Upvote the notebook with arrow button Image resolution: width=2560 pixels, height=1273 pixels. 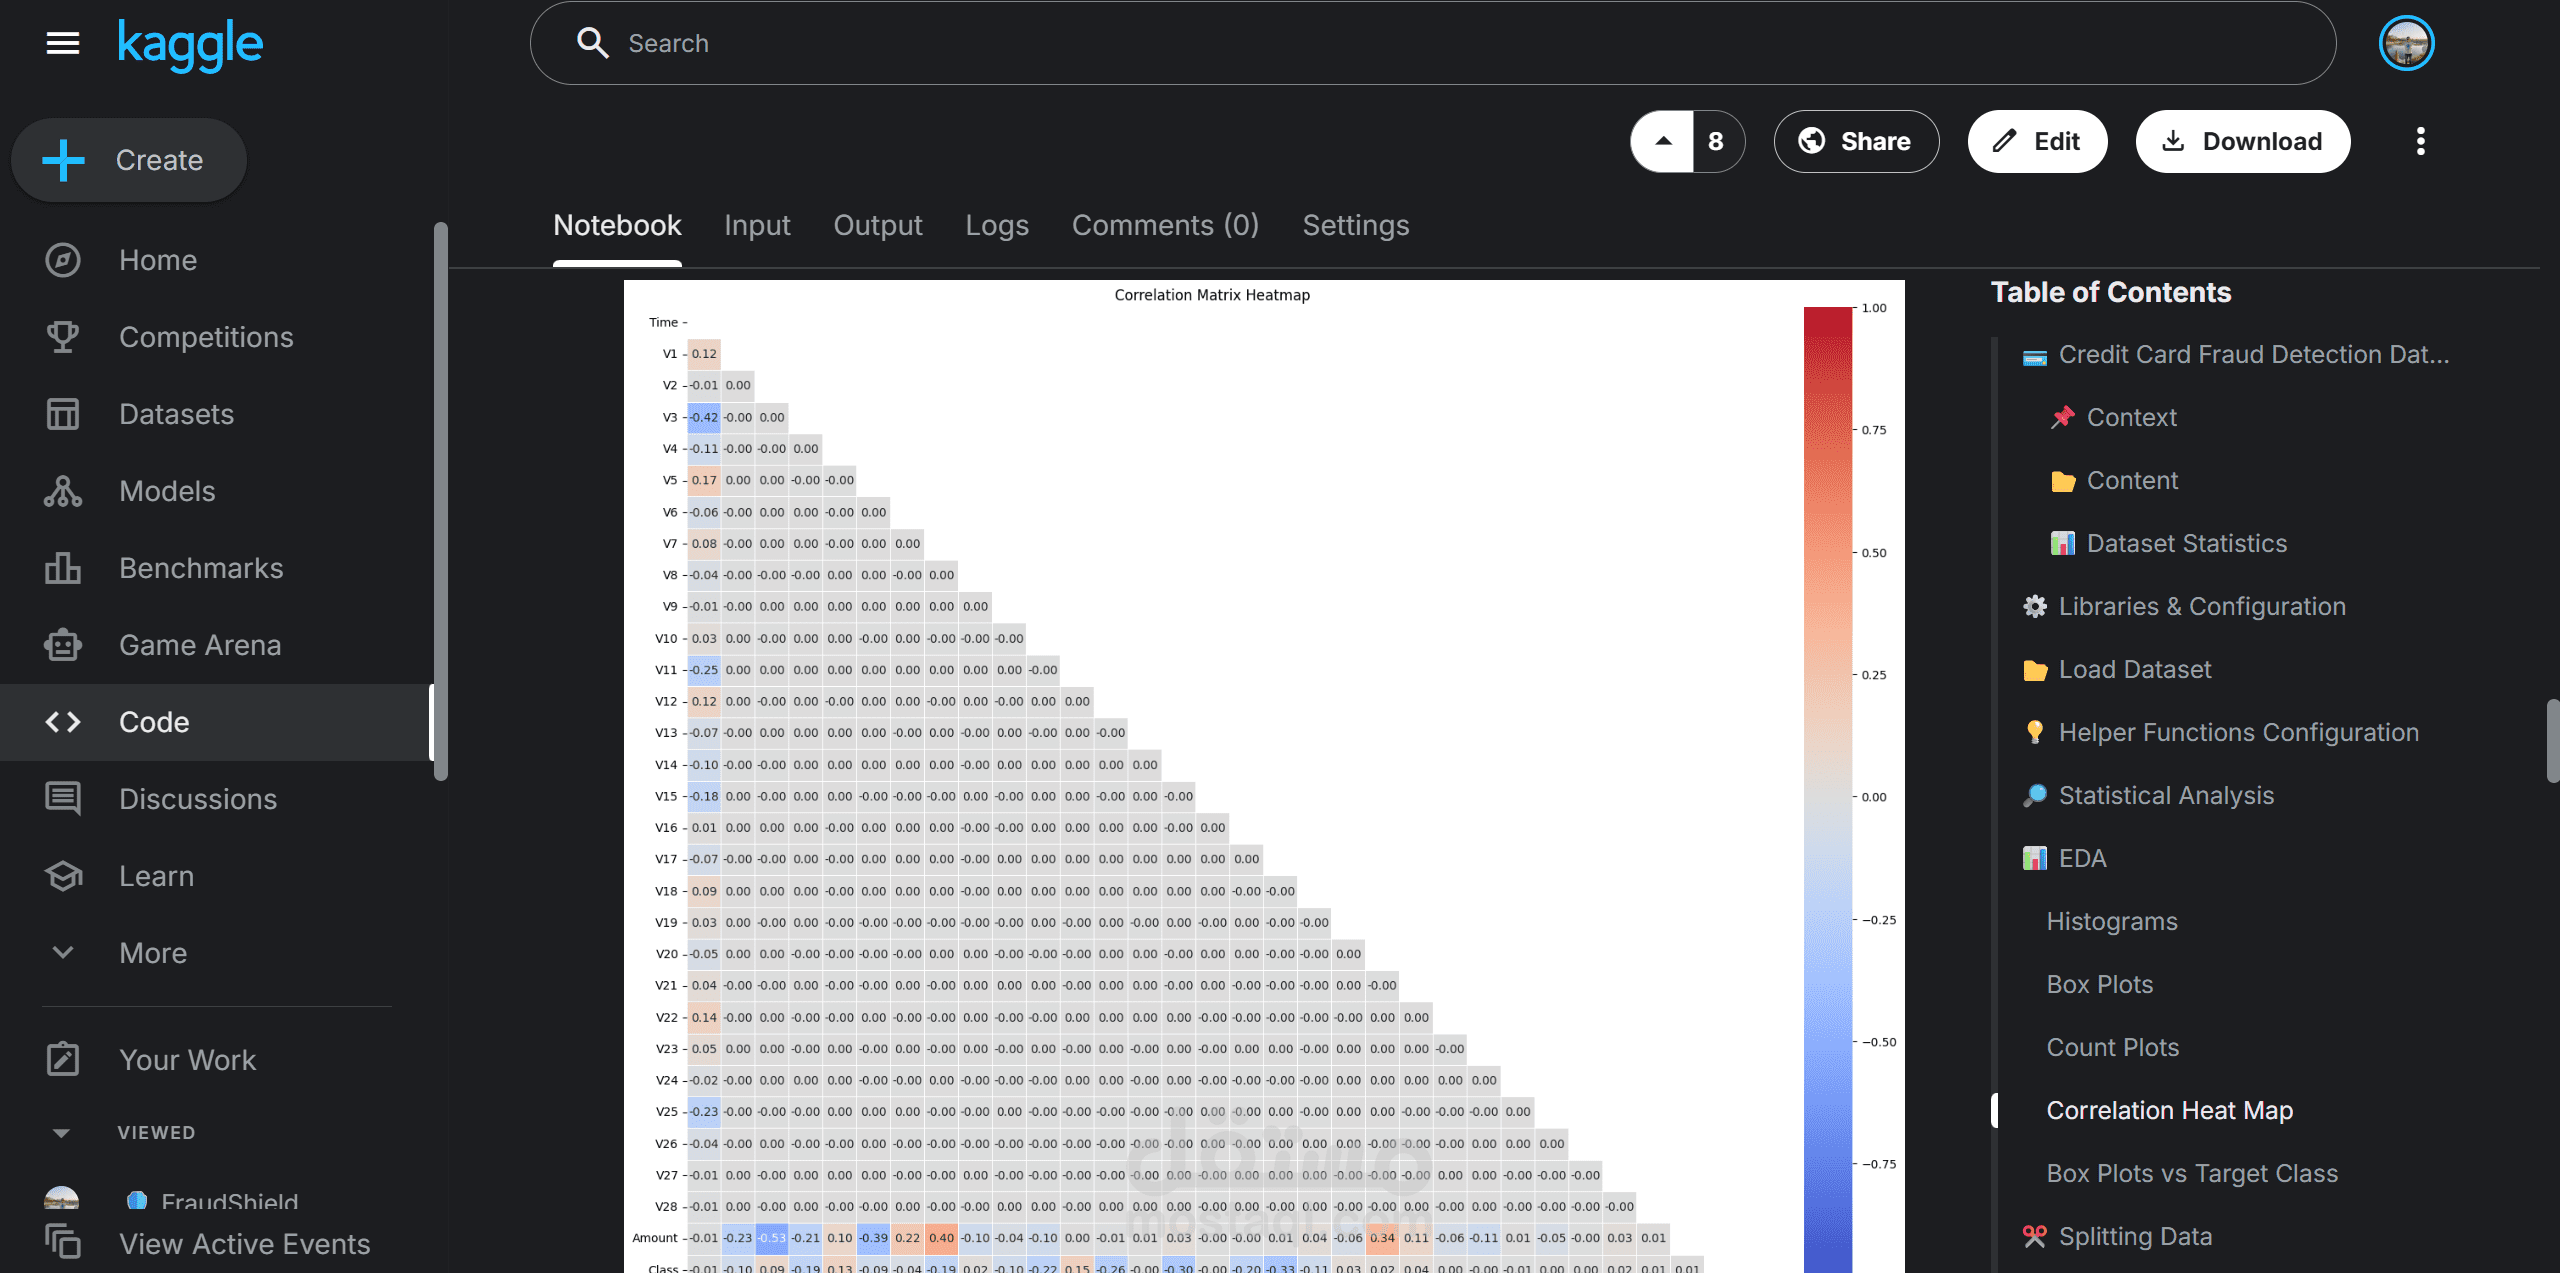[1663, 141]
